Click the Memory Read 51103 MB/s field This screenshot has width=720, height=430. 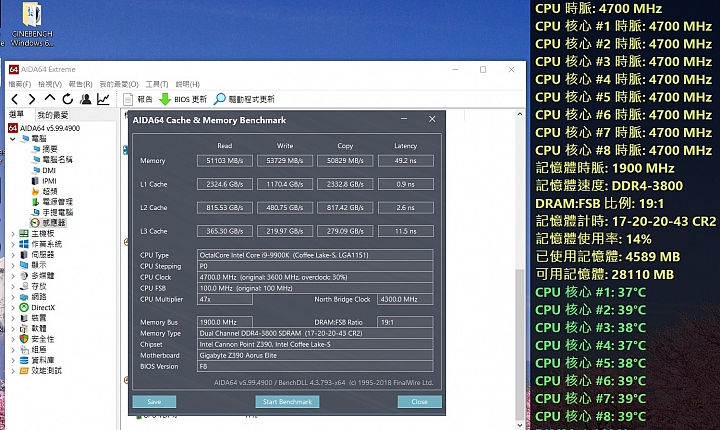point(225,161)
